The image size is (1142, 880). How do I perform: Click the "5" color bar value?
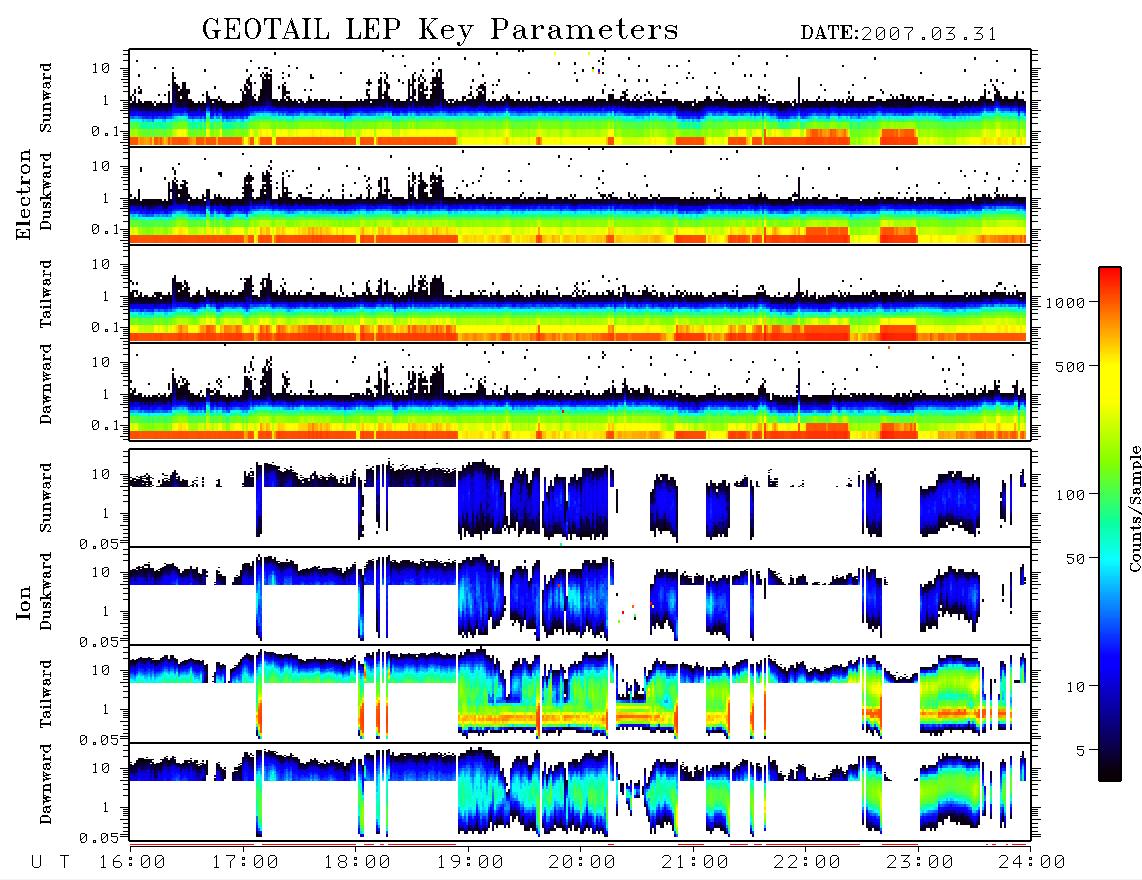click(1080, 751)
